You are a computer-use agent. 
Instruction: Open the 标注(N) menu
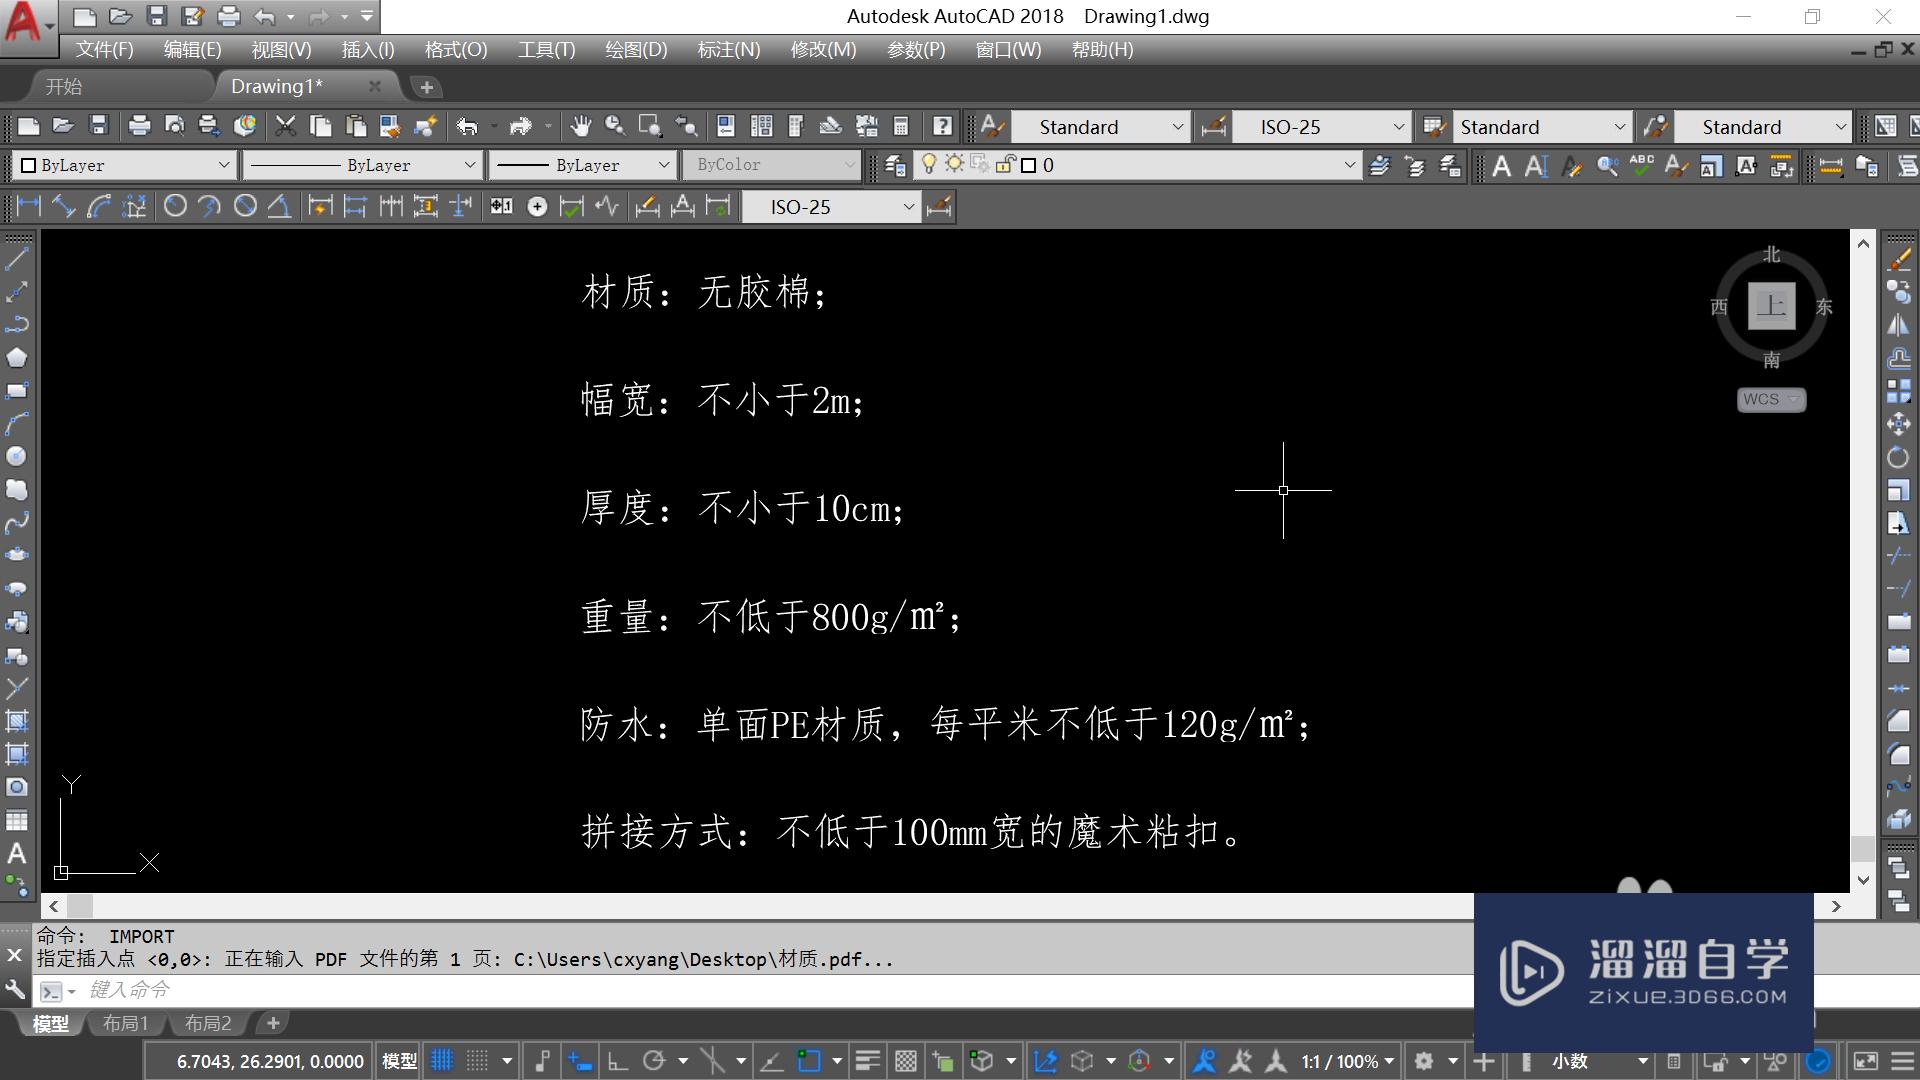(729, 49)
